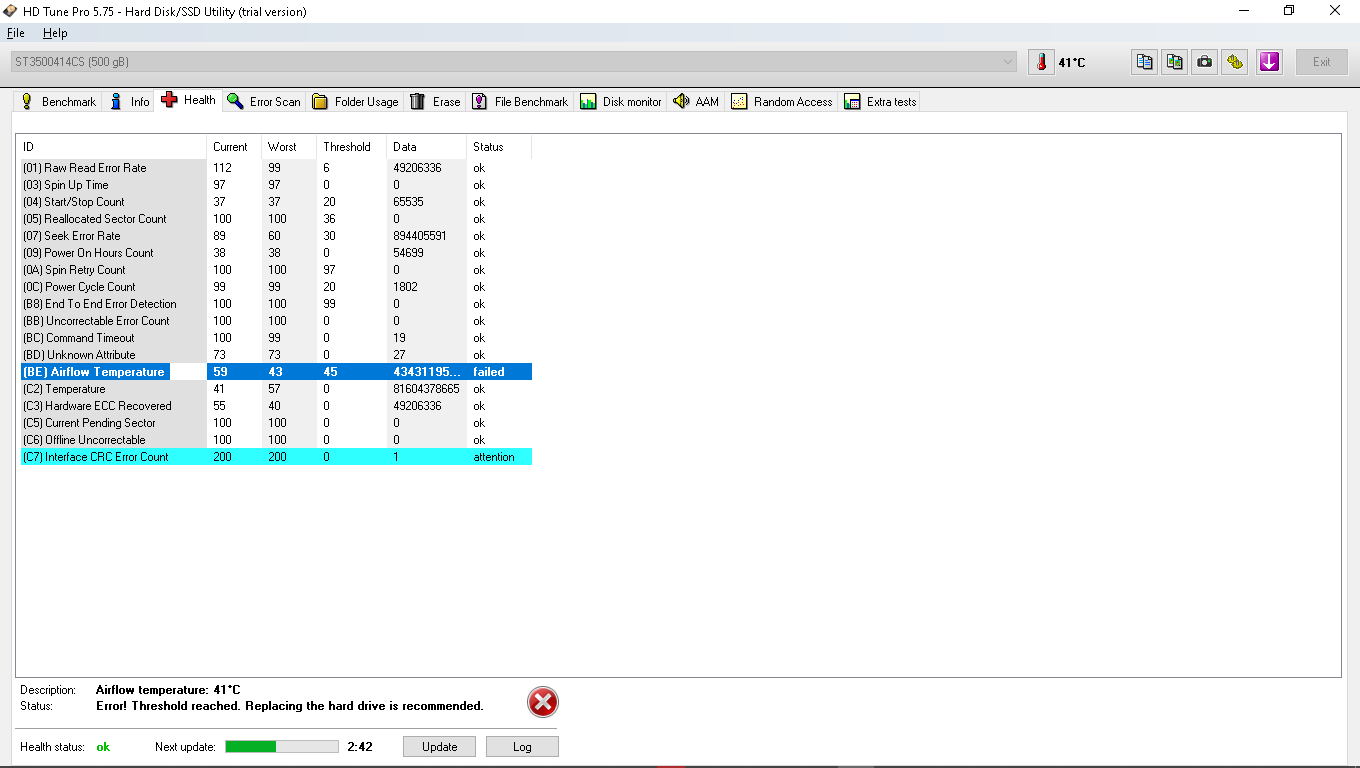
Task: Click the Data column header
Action: click(x=426, y=147)
